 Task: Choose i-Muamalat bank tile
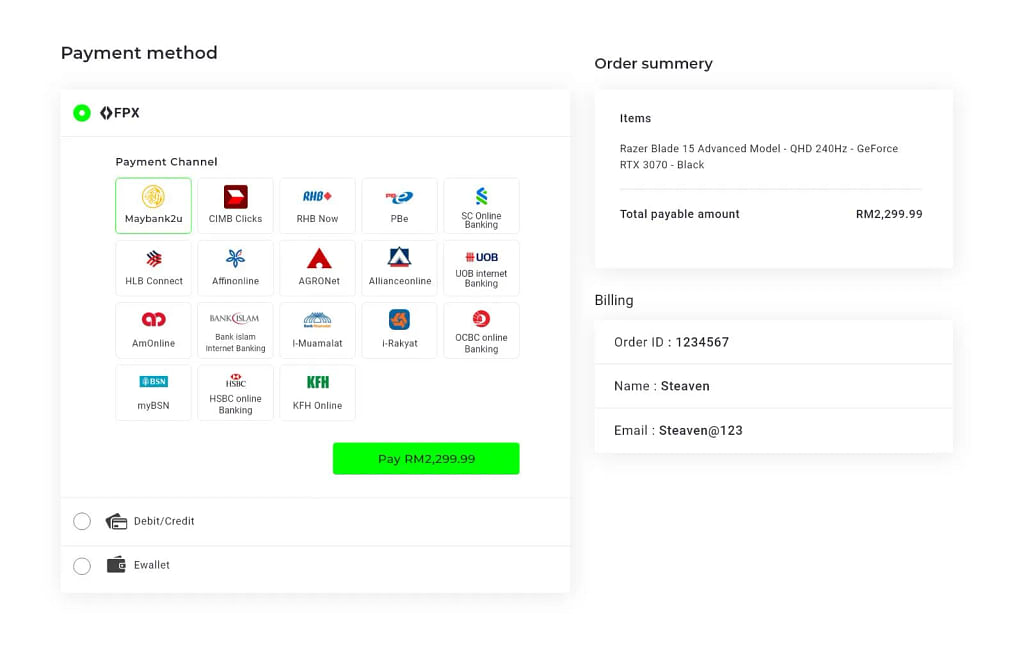(x=317, y=330)
